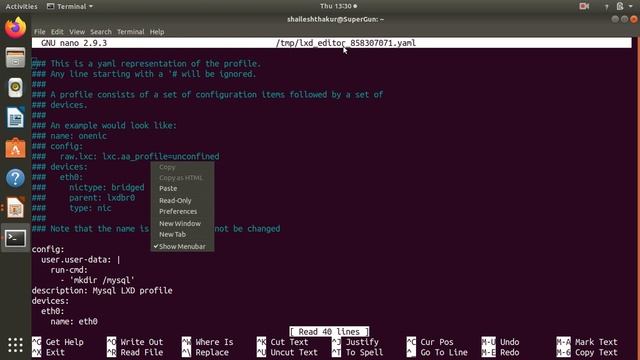Open the Help menu in menubar
This screenshot has width=640, height=360.
(157, 31)
